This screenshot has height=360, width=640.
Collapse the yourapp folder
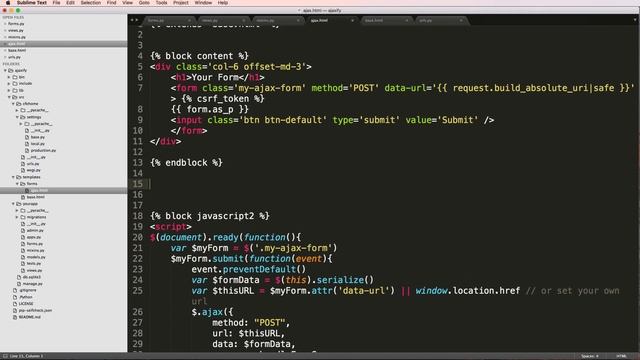[13, 204]
